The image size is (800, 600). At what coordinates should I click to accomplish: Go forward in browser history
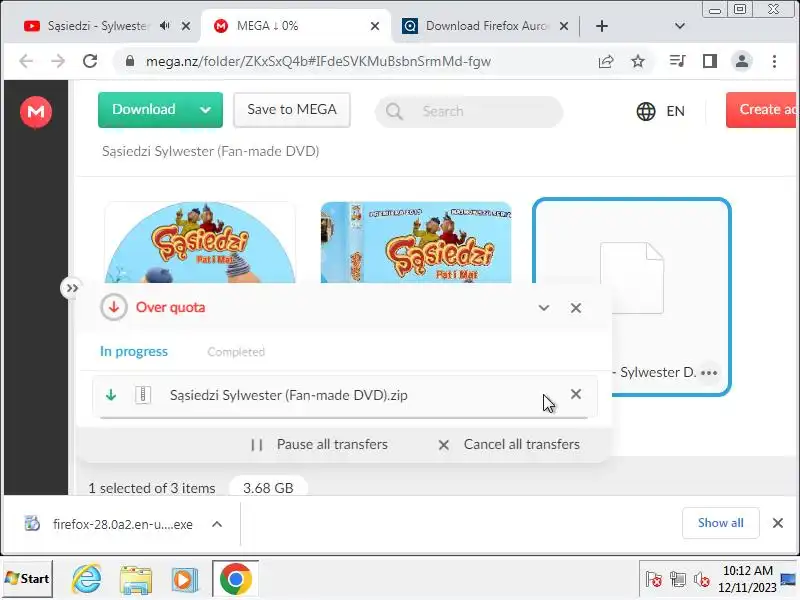point(58,61)
